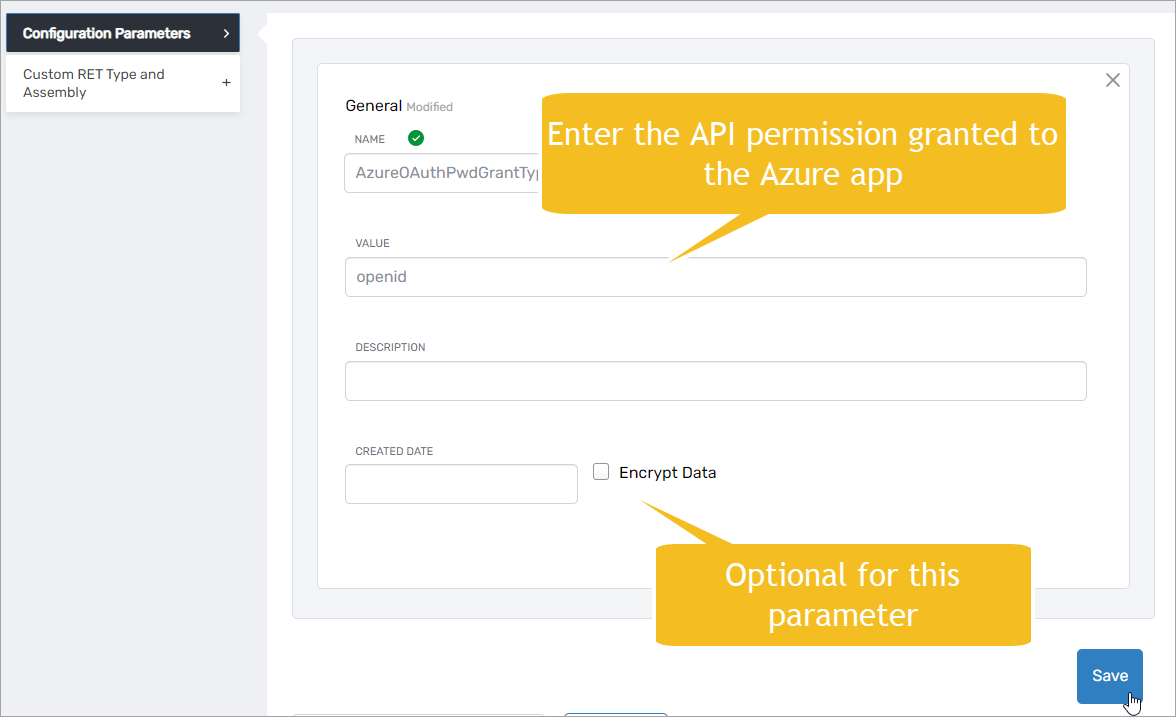Focus the NAME field containing AzureOAuthPwdGrantType
Image resolution: width=1176 pixels, height=717 pixels.
click(444, 173)
